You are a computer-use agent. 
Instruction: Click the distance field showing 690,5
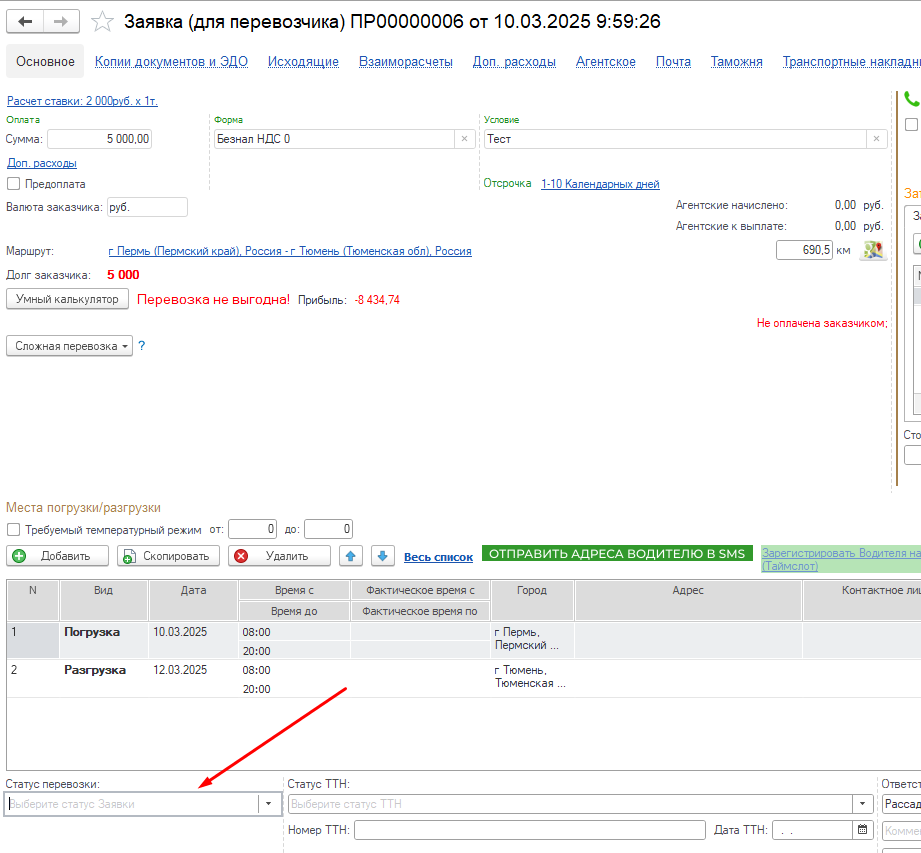pyautogui.click(x=804, y=250)
